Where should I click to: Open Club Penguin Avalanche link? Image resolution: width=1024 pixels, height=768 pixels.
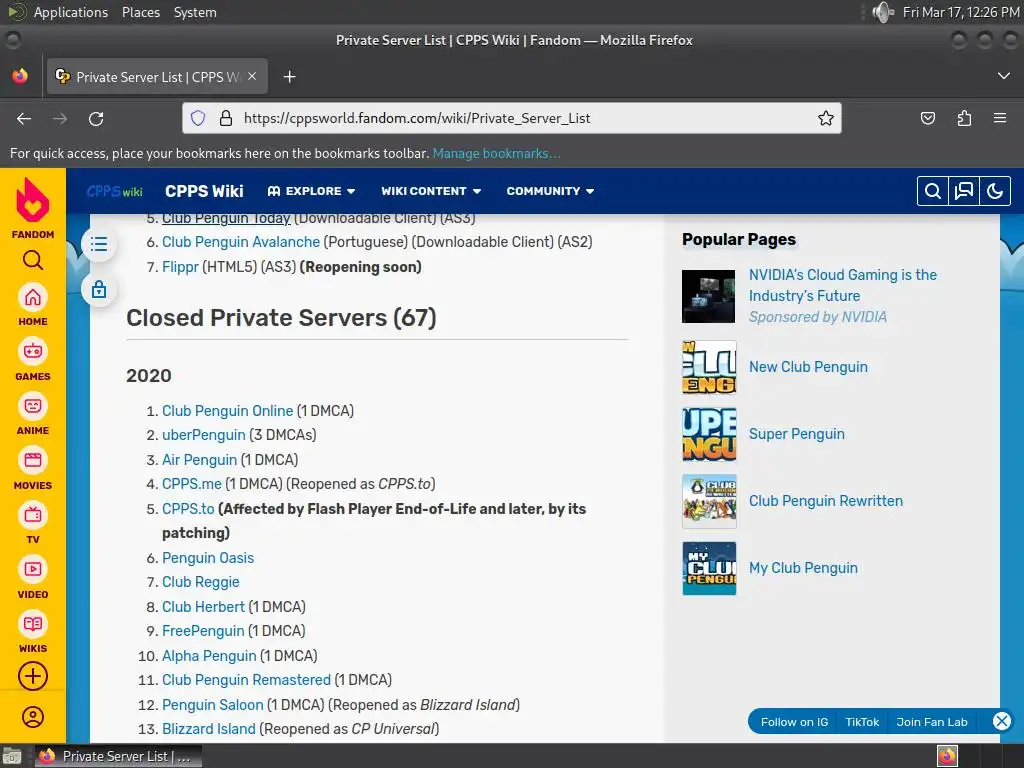[241, 242]
